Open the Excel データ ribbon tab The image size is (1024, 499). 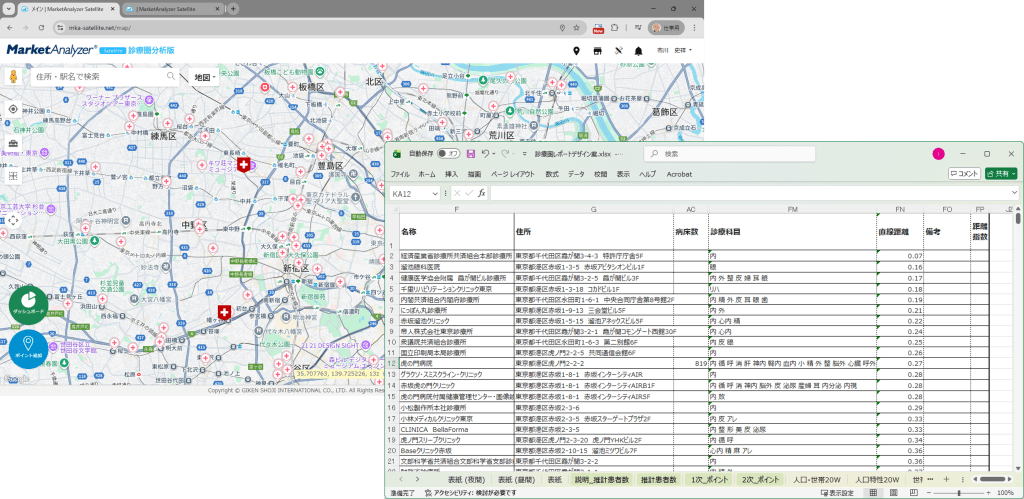coord(576,174)
